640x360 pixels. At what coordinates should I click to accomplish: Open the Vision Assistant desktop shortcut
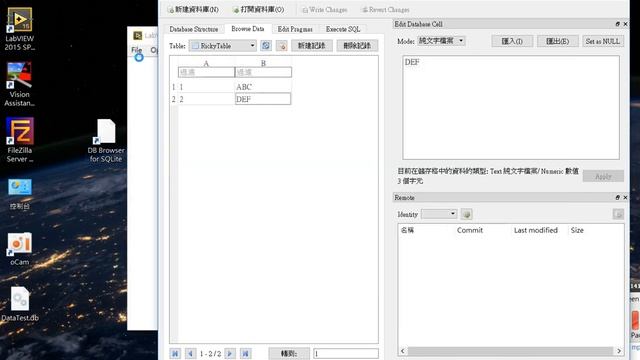click(19, 84)
